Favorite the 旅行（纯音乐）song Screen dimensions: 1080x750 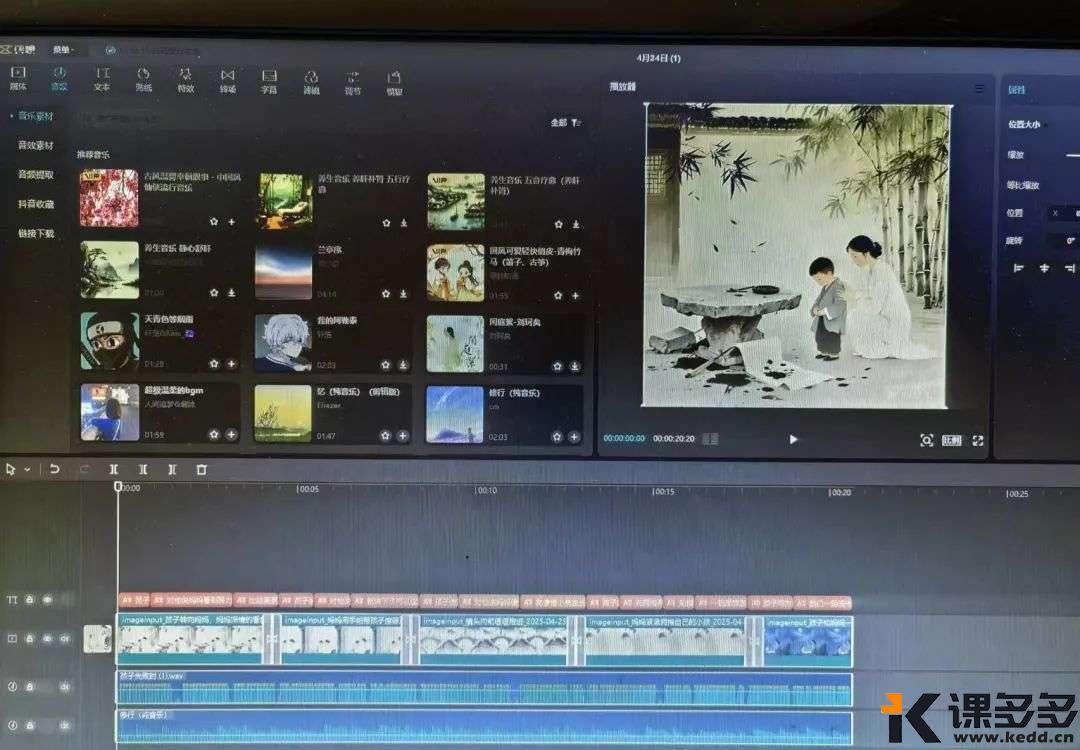coord(557,437)
